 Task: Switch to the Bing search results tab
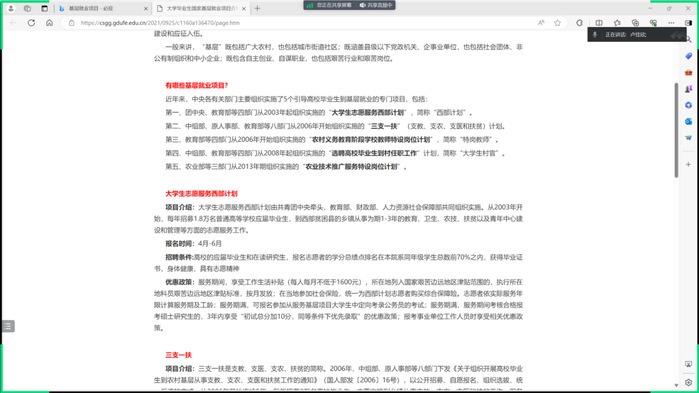(103, 8)
